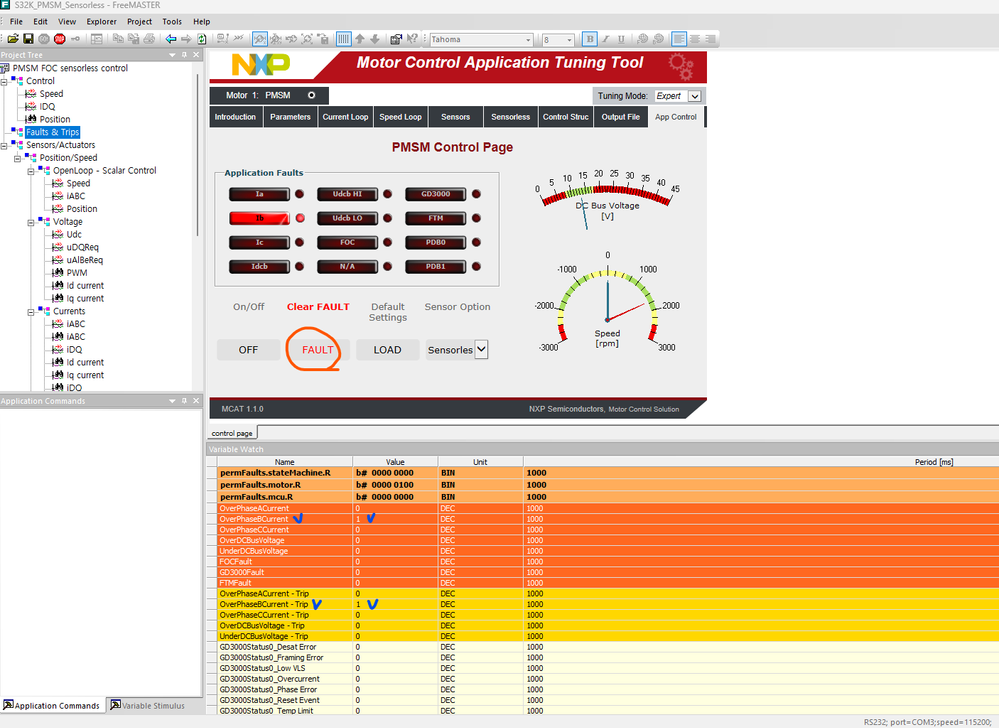Click the PDB0 fault indicator
Viewport: 999px width, 728px height.
(436, 243)
